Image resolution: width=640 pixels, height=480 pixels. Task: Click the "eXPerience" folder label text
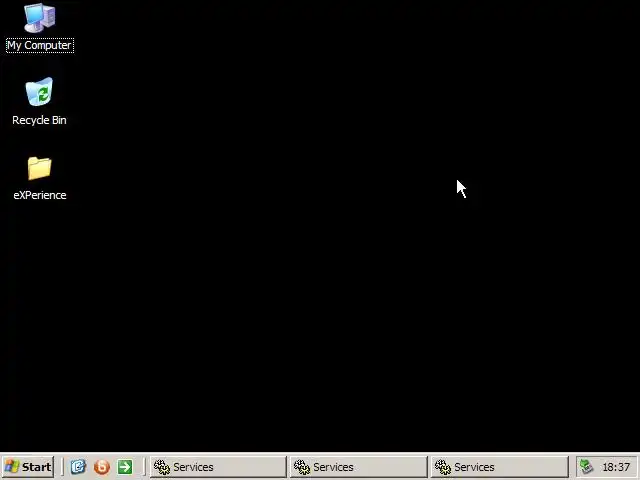[x=40, y=195]
